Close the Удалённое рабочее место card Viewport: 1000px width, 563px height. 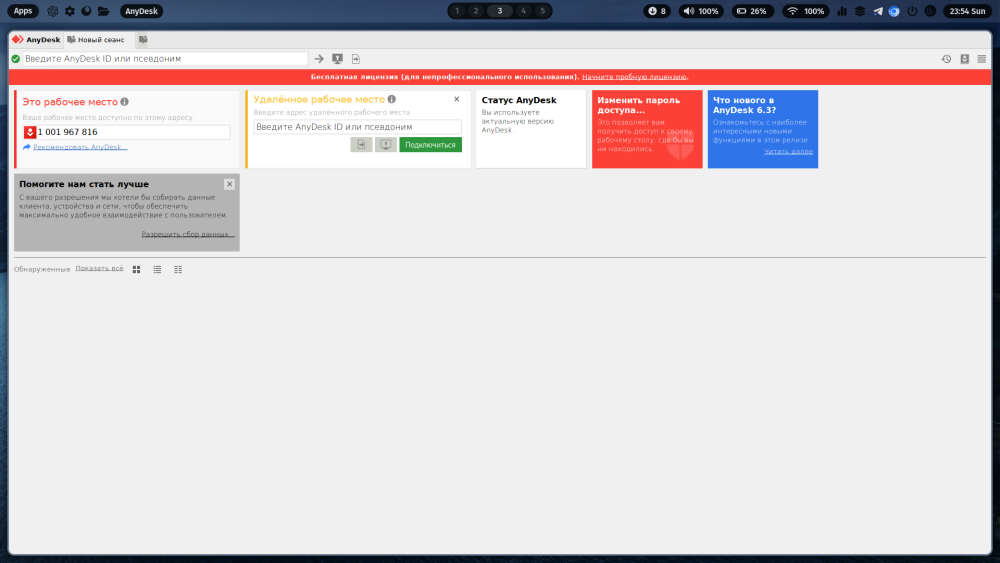(457, 99)
